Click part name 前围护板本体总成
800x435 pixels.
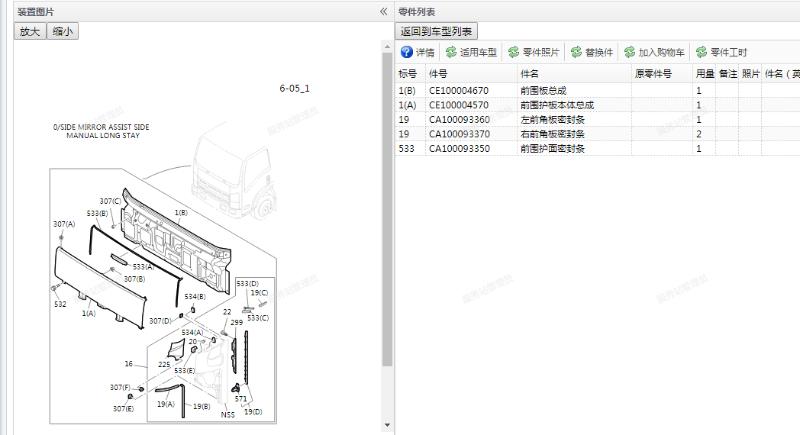click(557, 105)
